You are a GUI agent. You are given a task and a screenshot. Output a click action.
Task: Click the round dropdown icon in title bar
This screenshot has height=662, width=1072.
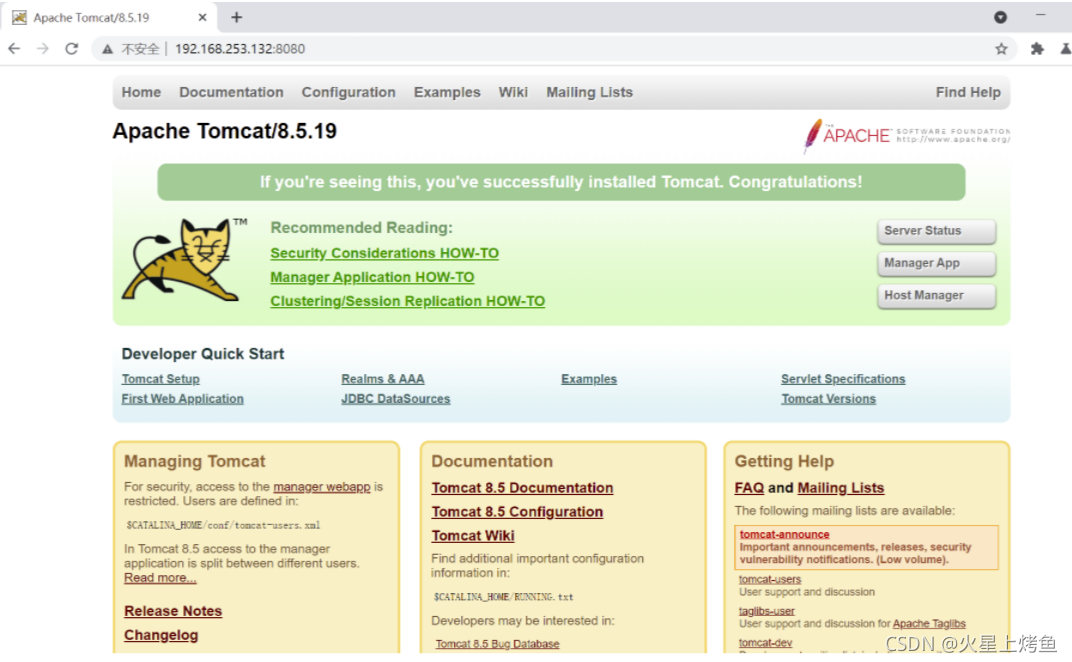pyautogui.click(x=1000, y=17)
